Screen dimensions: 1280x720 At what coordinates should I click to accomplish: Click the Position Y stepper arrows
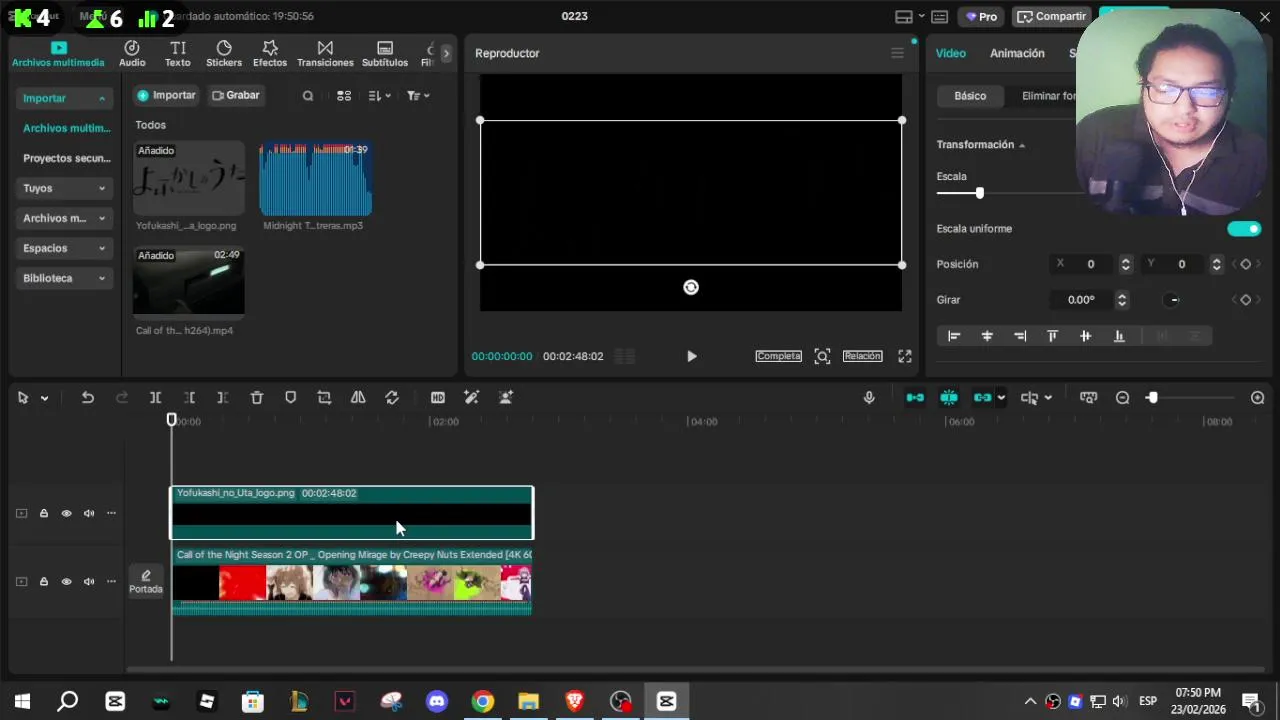click(1216, 264)
